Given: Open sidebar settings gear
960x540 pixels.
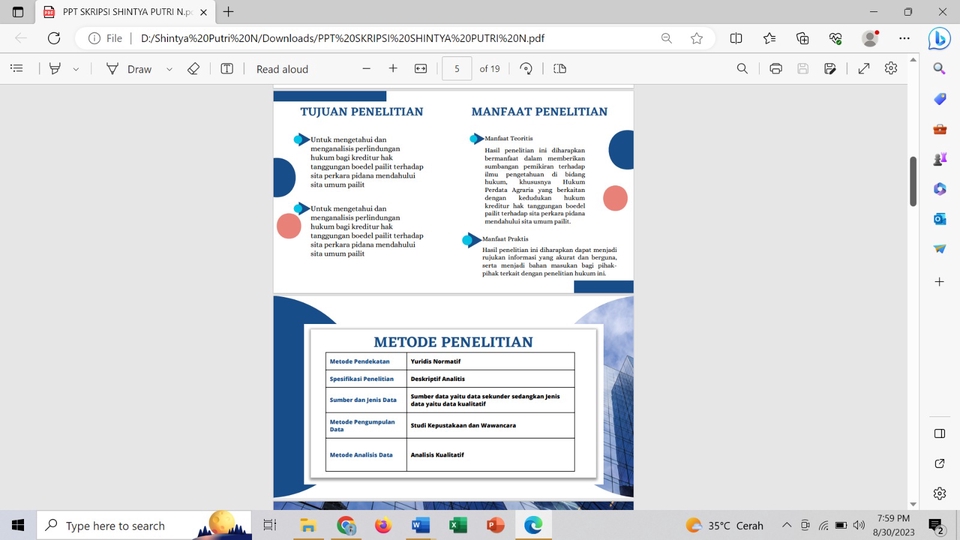Looking at the screenshot, I should tap(939, 493).
